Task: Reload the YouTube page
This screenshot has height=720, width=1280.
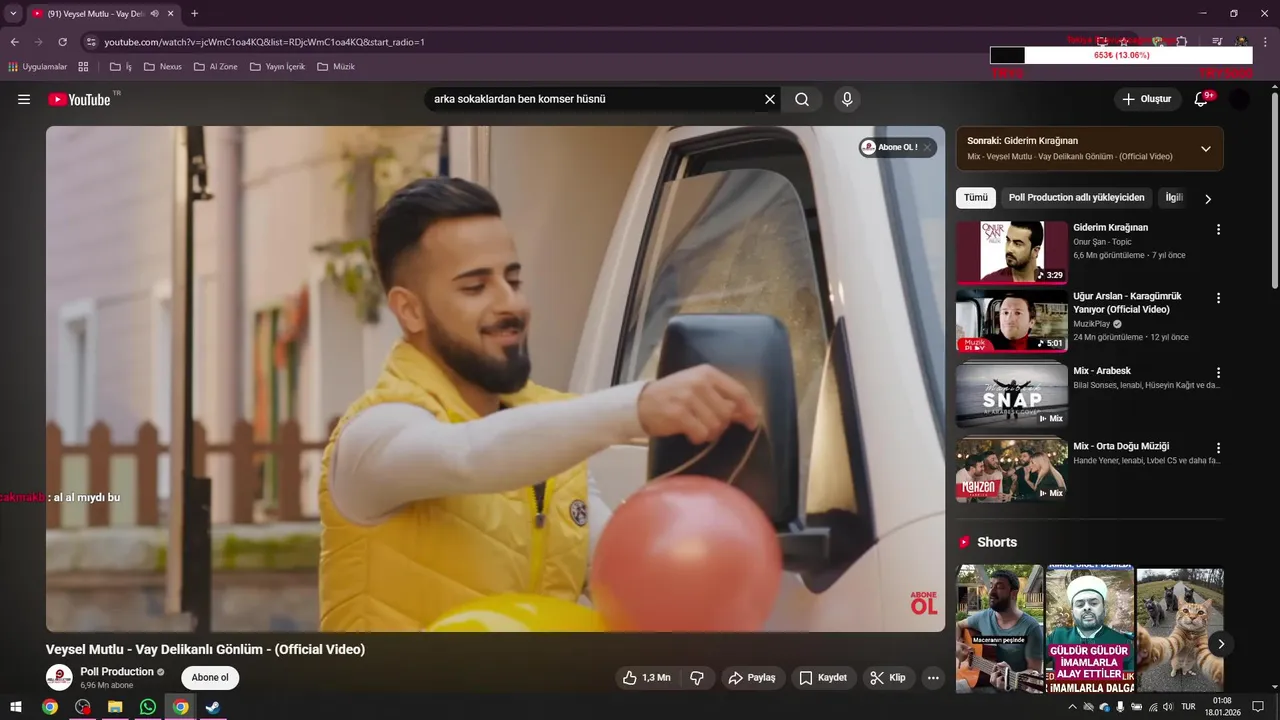Action: [x=62, y=42]
